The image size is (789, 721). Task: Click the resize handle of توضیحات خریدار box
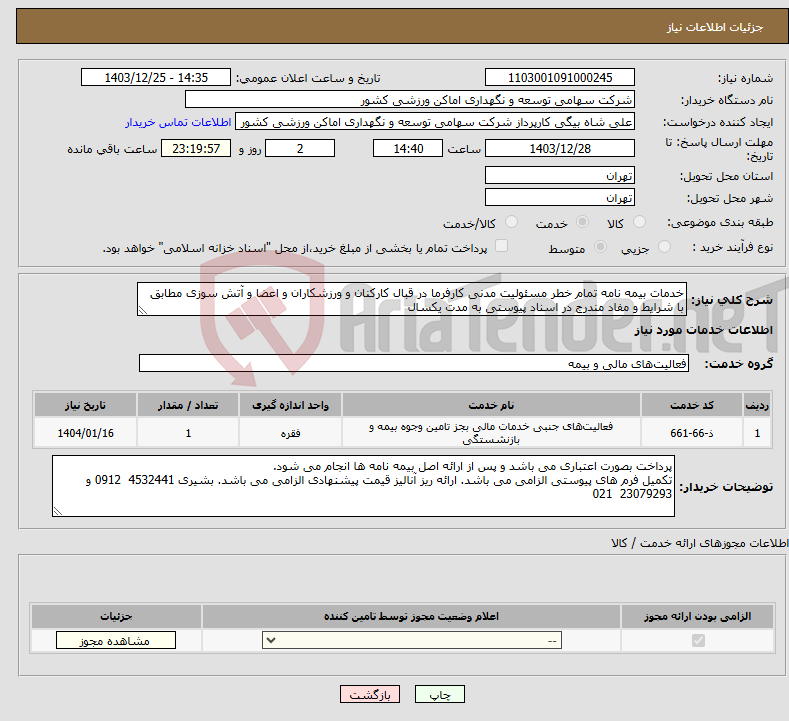click(58, 511)
